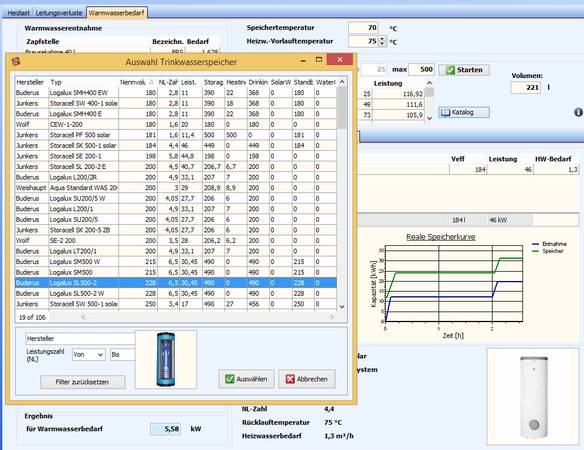Image resolution: width=584 pixels, height=450 pixels.
Task: Click the white water heater product image
Action: click(x=533, y=397)
